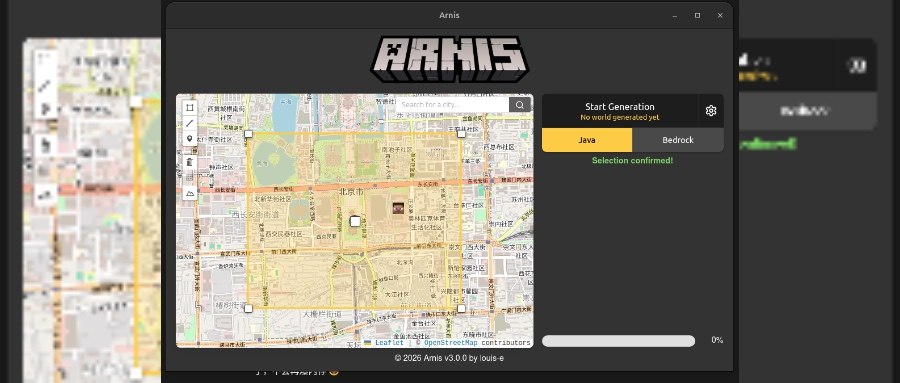The image size is (900, 383).
Task: Click the mountain terrain map icon
Action: pyautogui.click(x=189, y=193)
